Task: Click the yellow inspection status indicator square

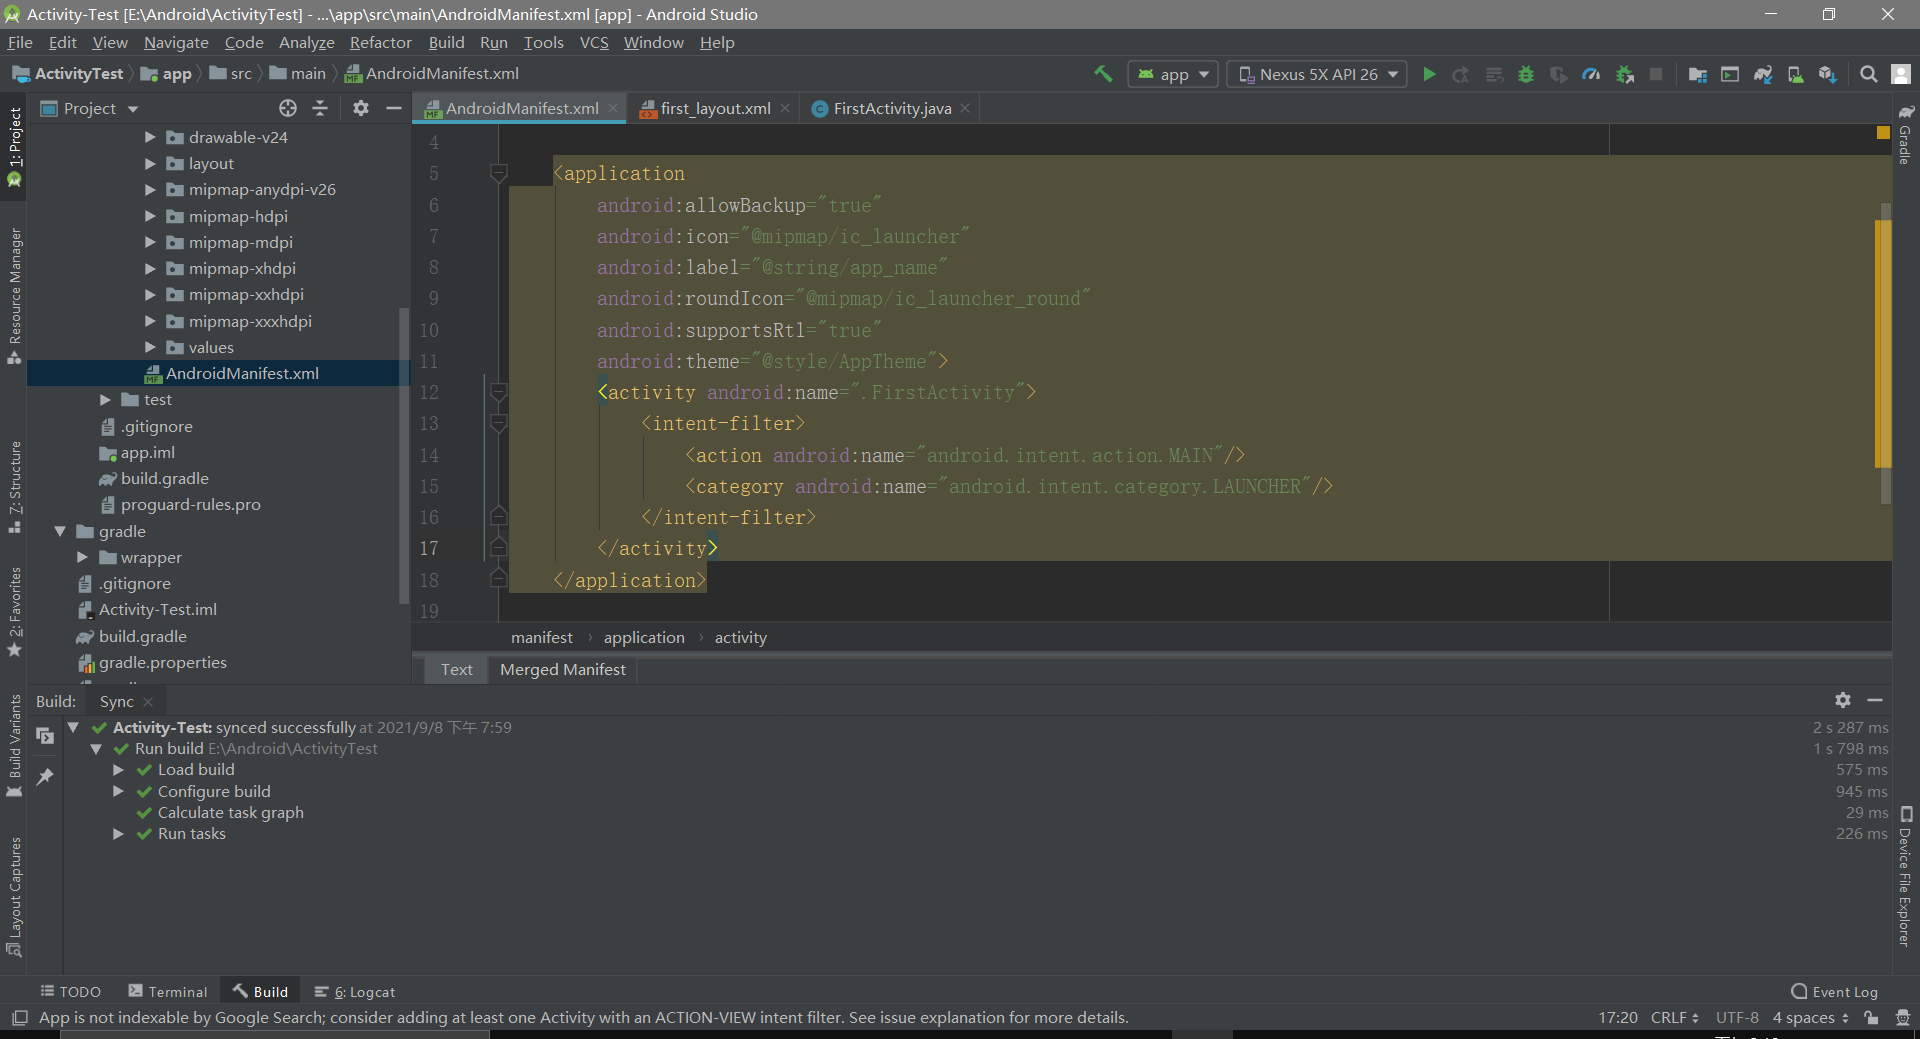Action: 1883,132
